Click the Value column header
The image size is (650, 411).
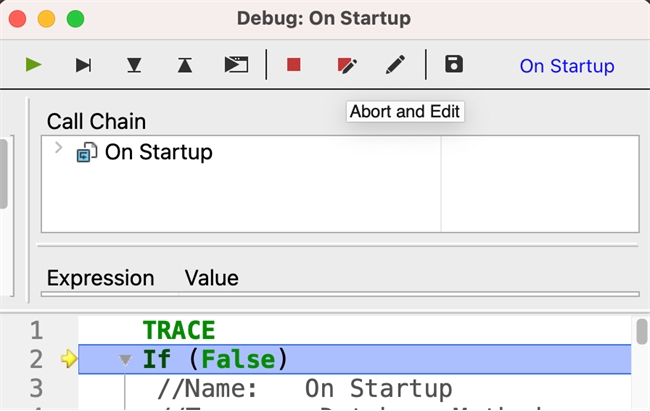tap(211, 278)
